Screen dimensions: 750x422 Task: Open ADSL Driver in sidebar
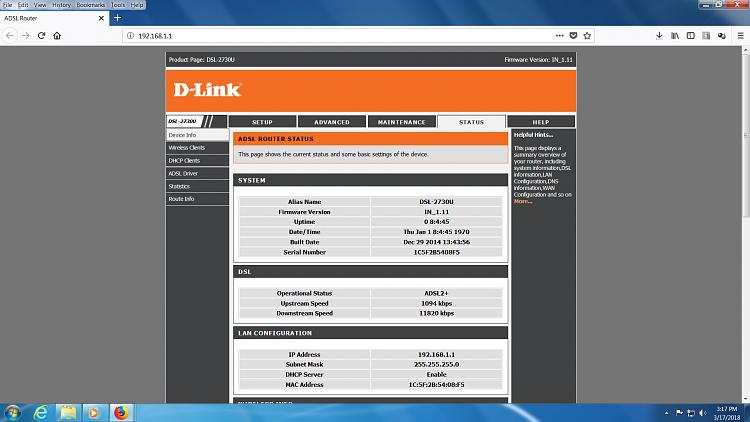(x=197, y=174)
